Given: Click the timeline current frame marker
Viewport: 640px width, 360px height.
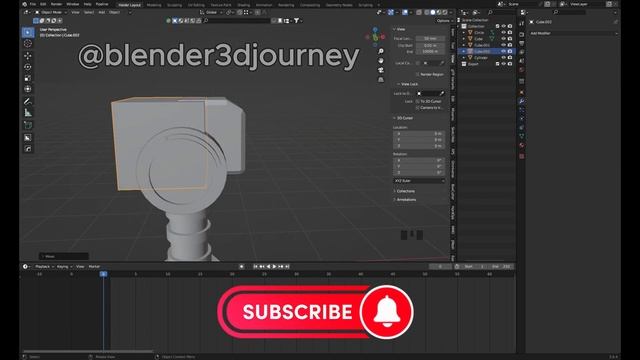Looking at the screenshot, I should click(x=103, y=274).
